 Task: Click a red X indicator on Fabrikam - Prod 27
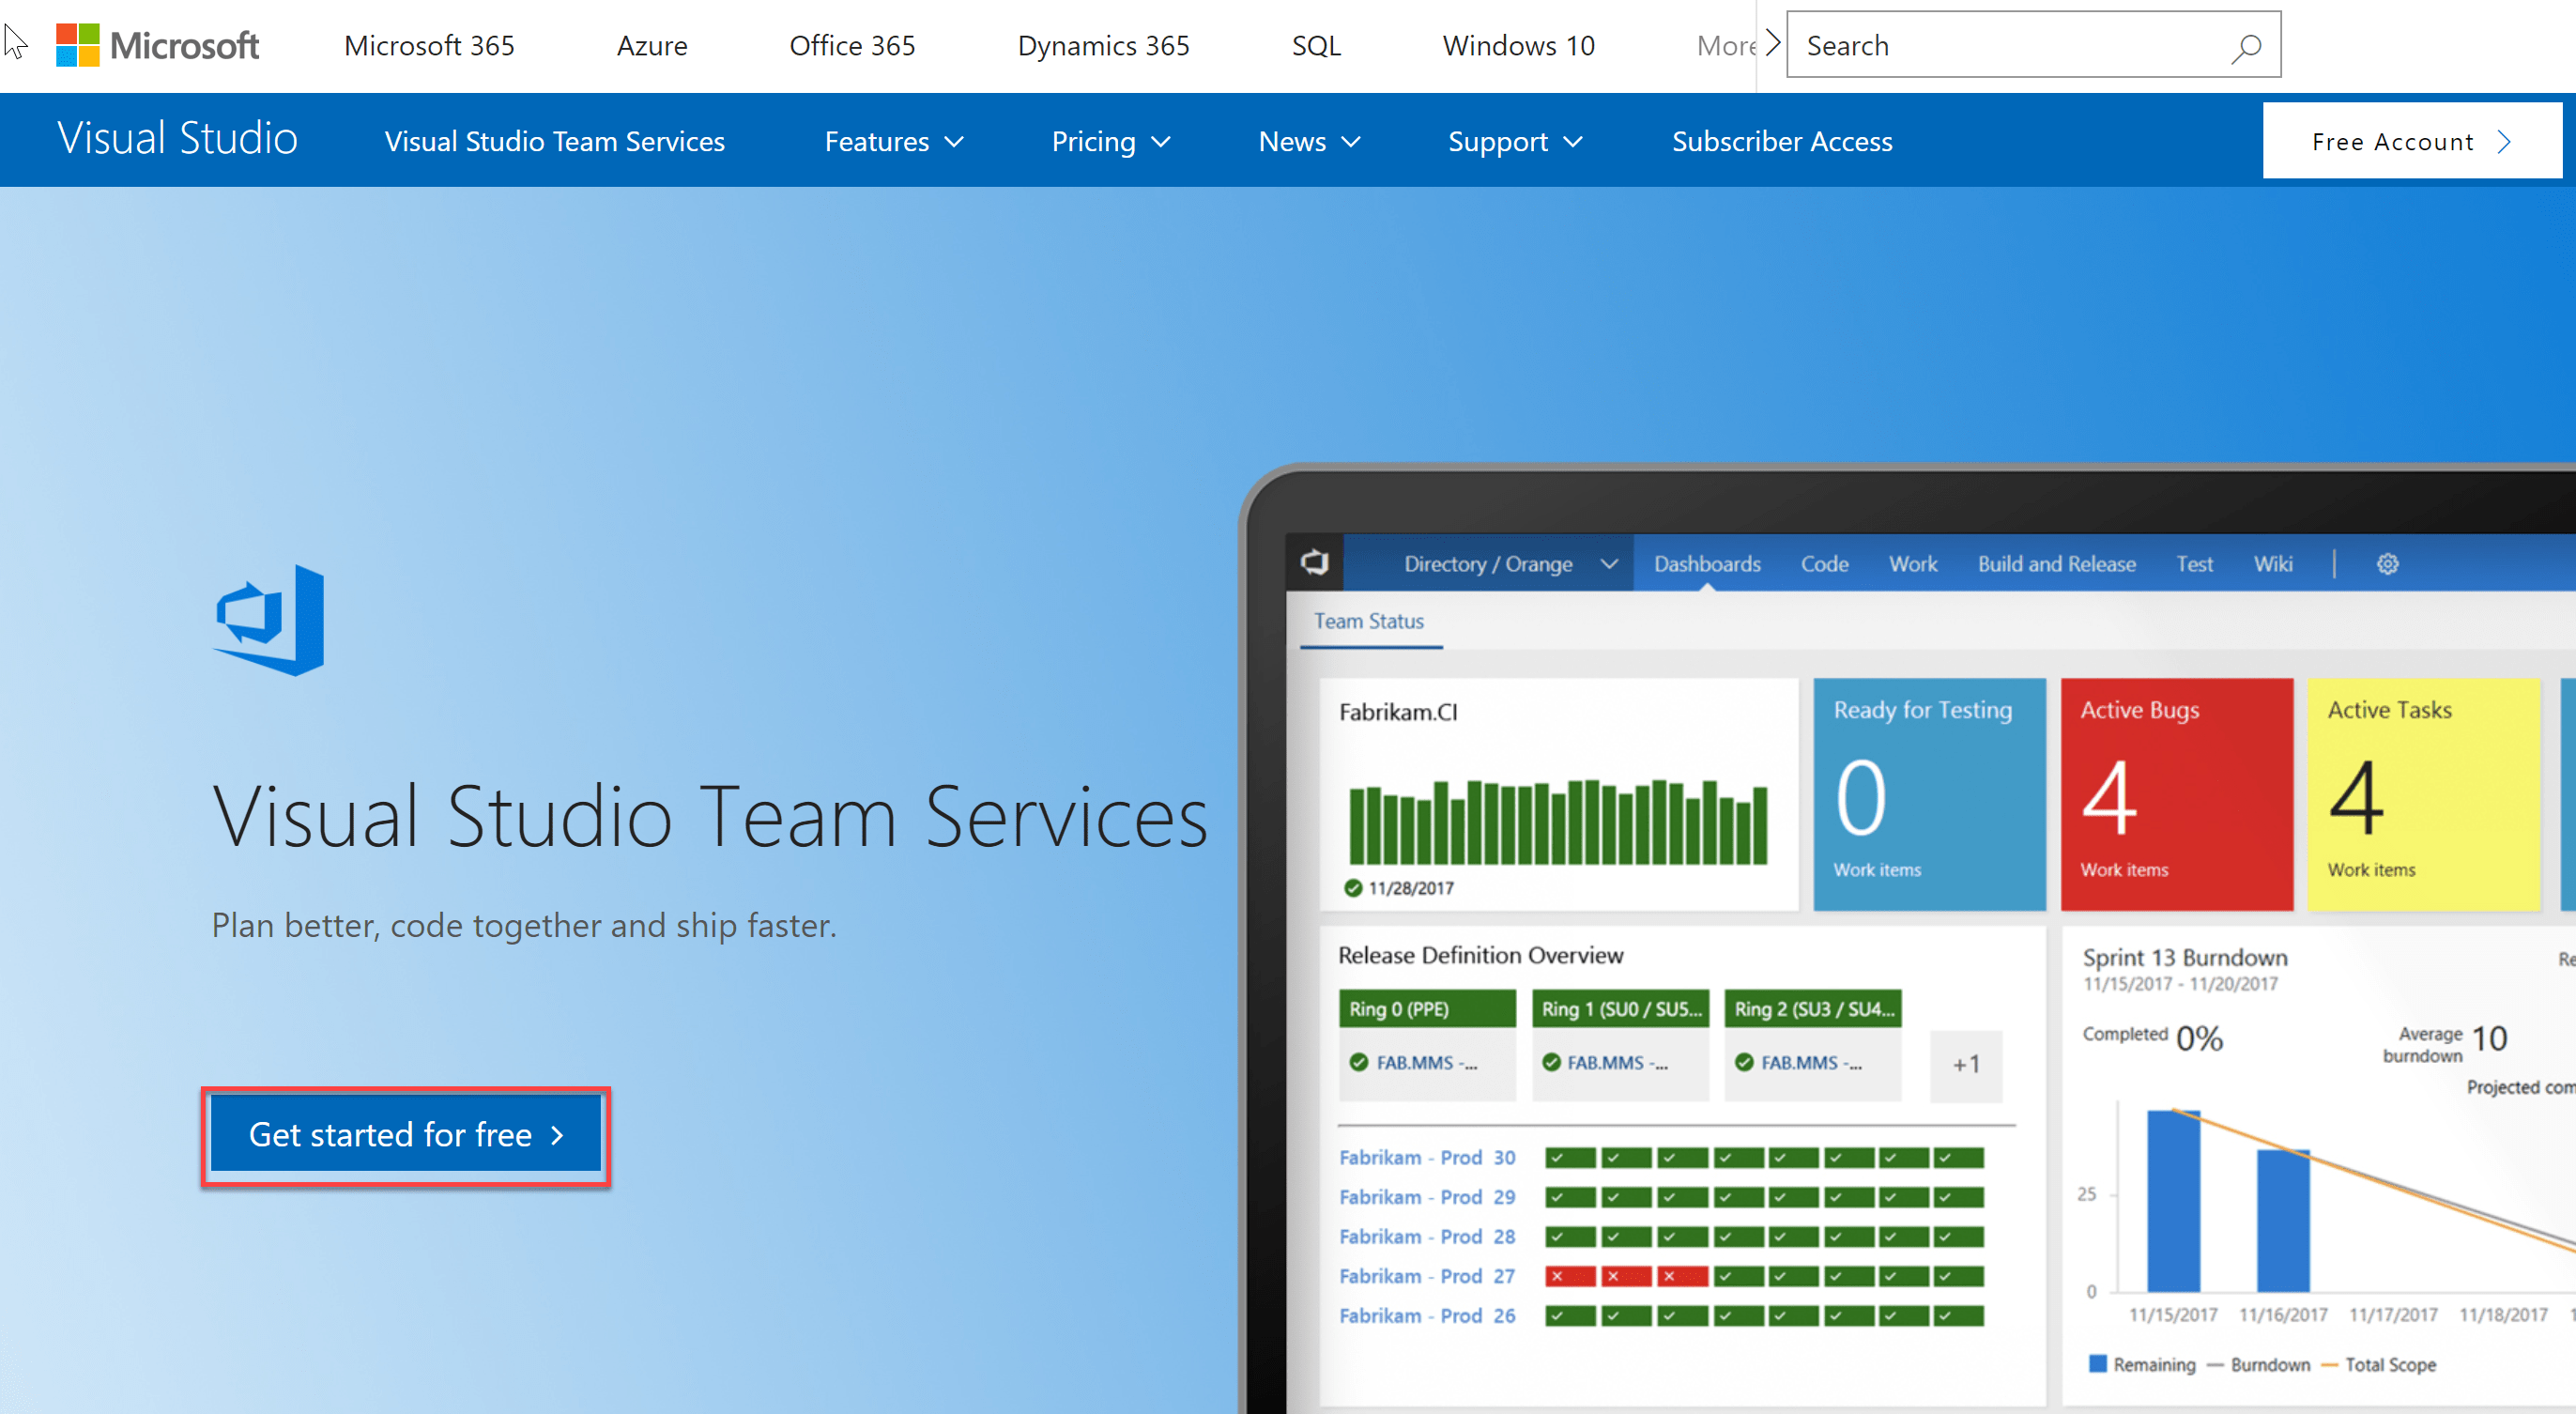(x=1569, y=1276)
